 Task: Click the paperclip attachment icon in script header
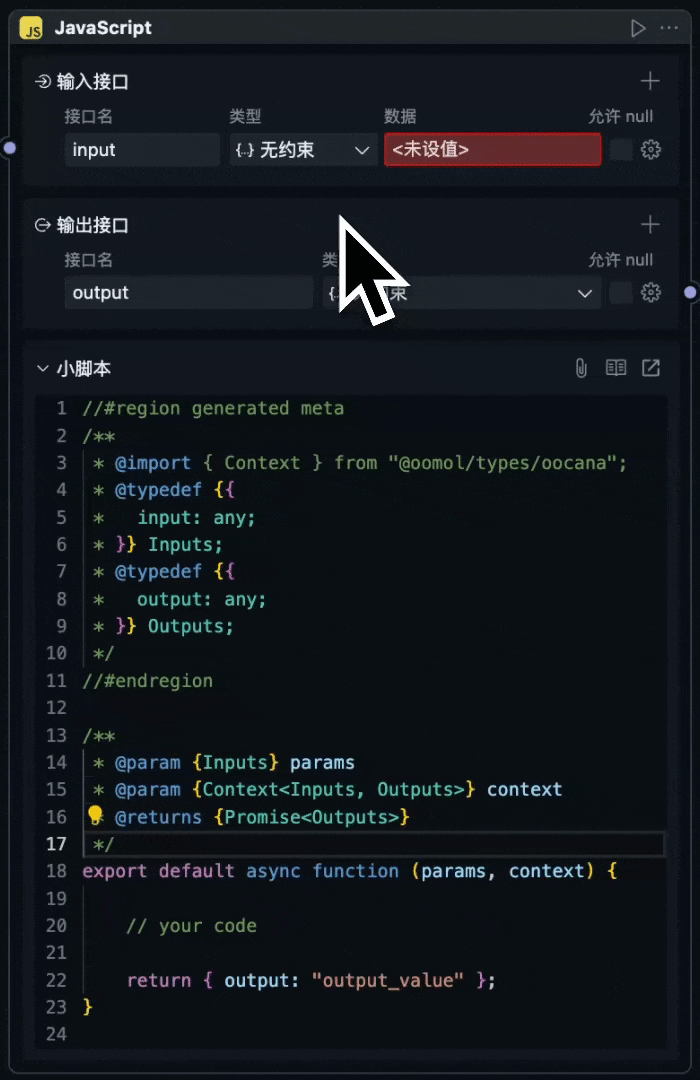[581, 368]
